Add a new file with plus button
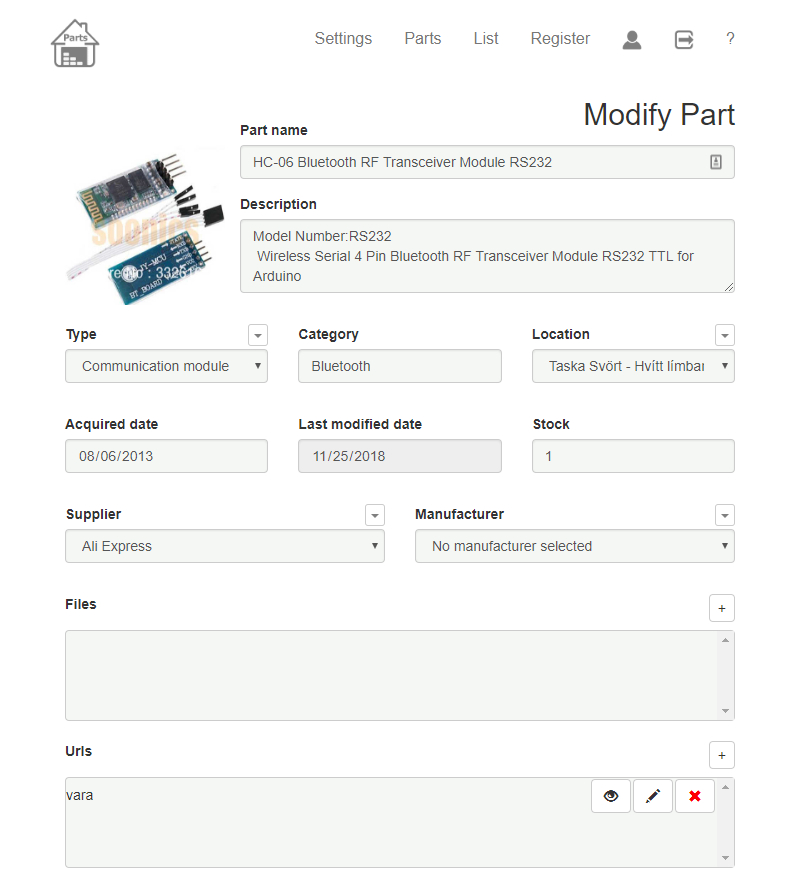Viewport: 794px width, 880px height. tap(722, 608)
